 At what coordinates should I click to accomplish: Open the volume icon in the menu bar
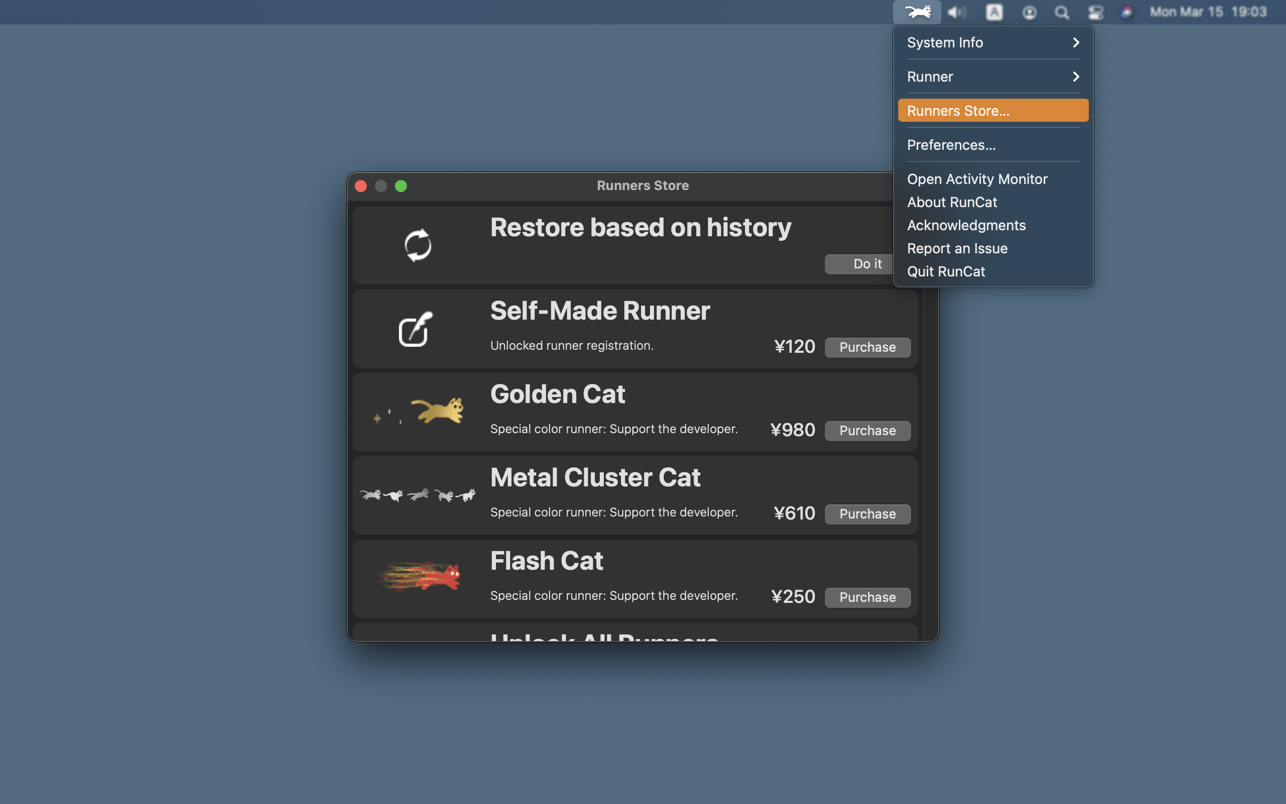957,12
